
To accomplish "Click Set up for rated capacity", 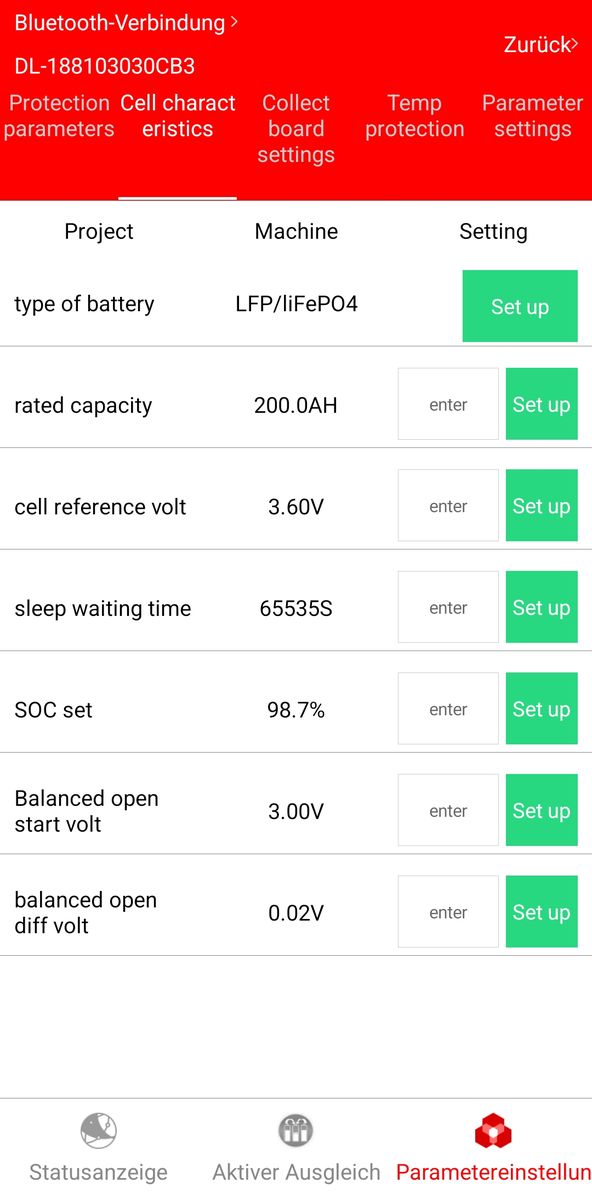I will pyautogui.click(x=542, y=404).
